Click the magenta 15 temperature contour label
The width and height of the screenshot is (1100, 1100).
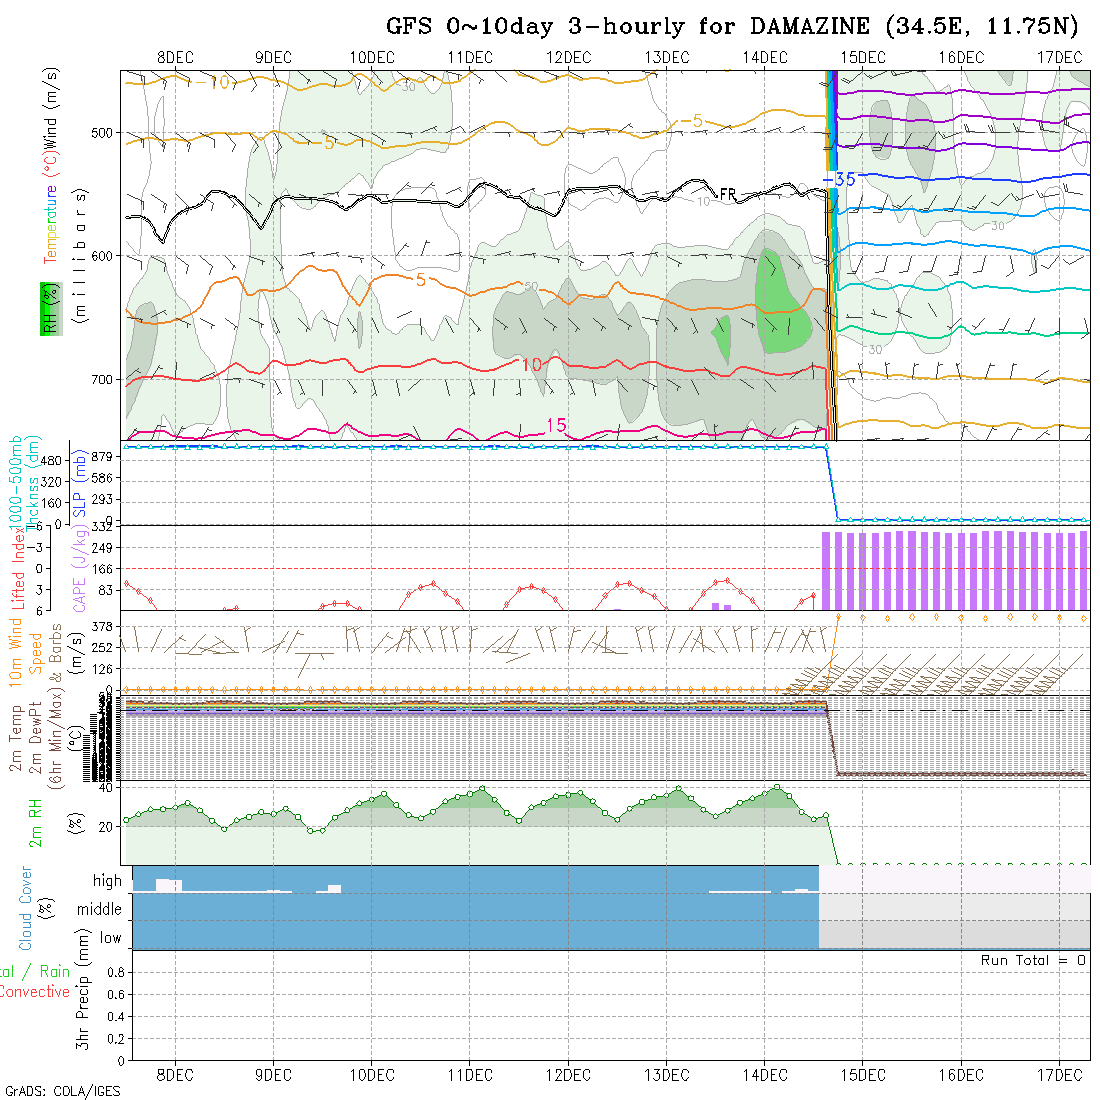point(556,426)
